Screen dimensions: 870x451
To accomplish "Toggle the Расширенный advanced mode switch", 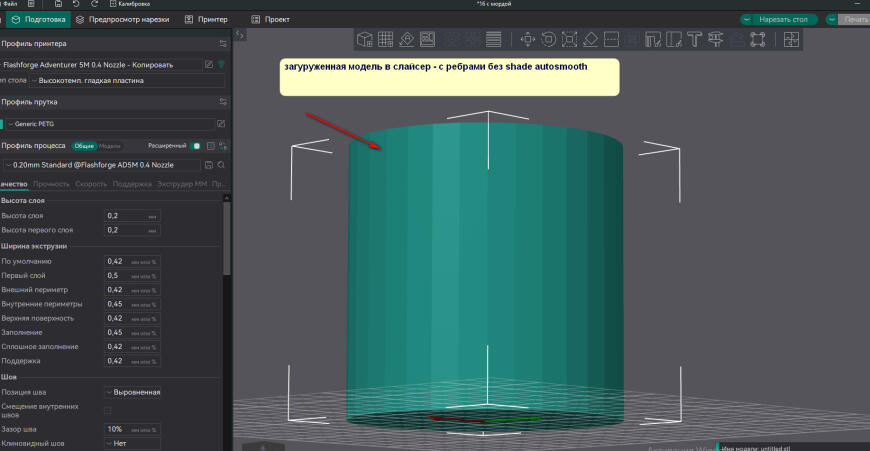I will 197,146.
